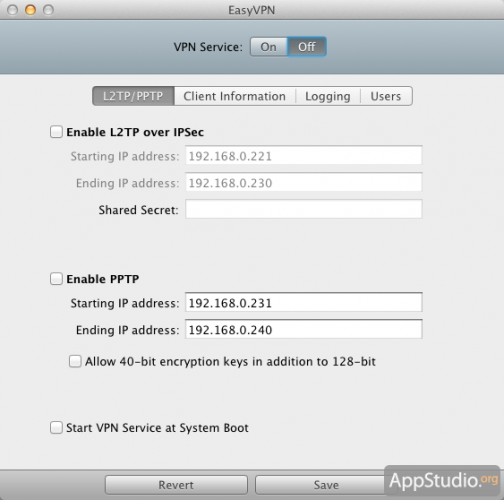Open the L2TP/PPTP tab
Image resolution: width=504 pixels, height=500 pixels.
(133, 96)
